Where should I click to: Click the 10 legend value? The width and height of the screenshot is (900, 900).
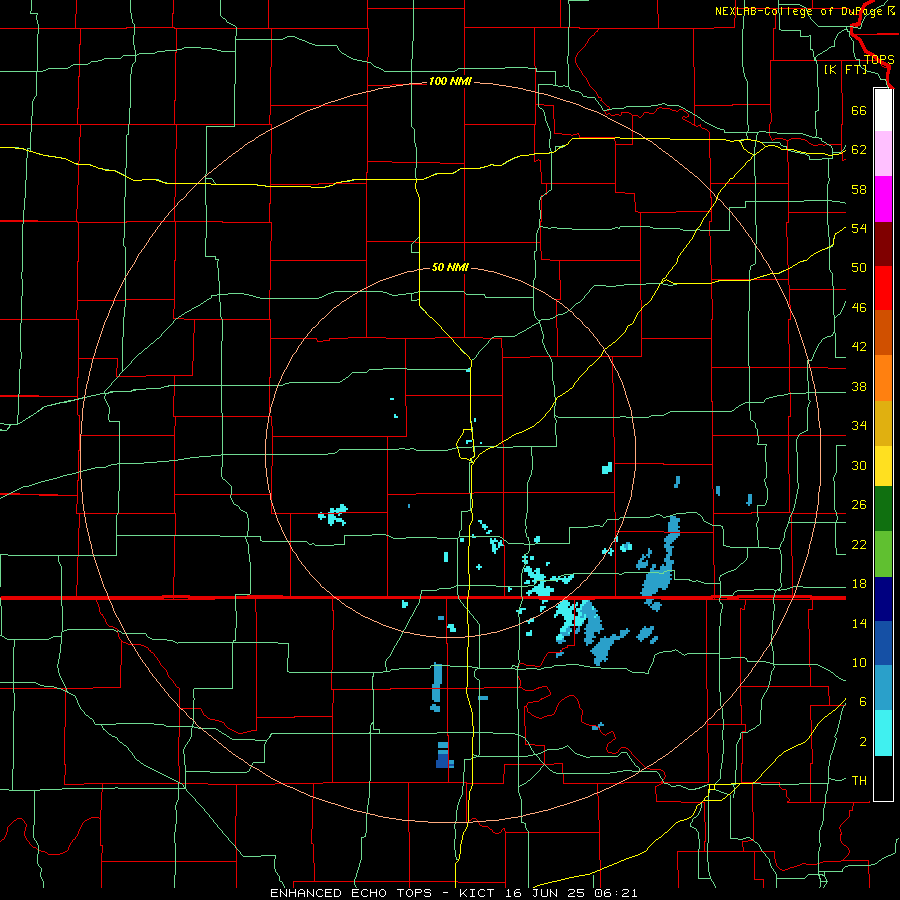point(859,663)
